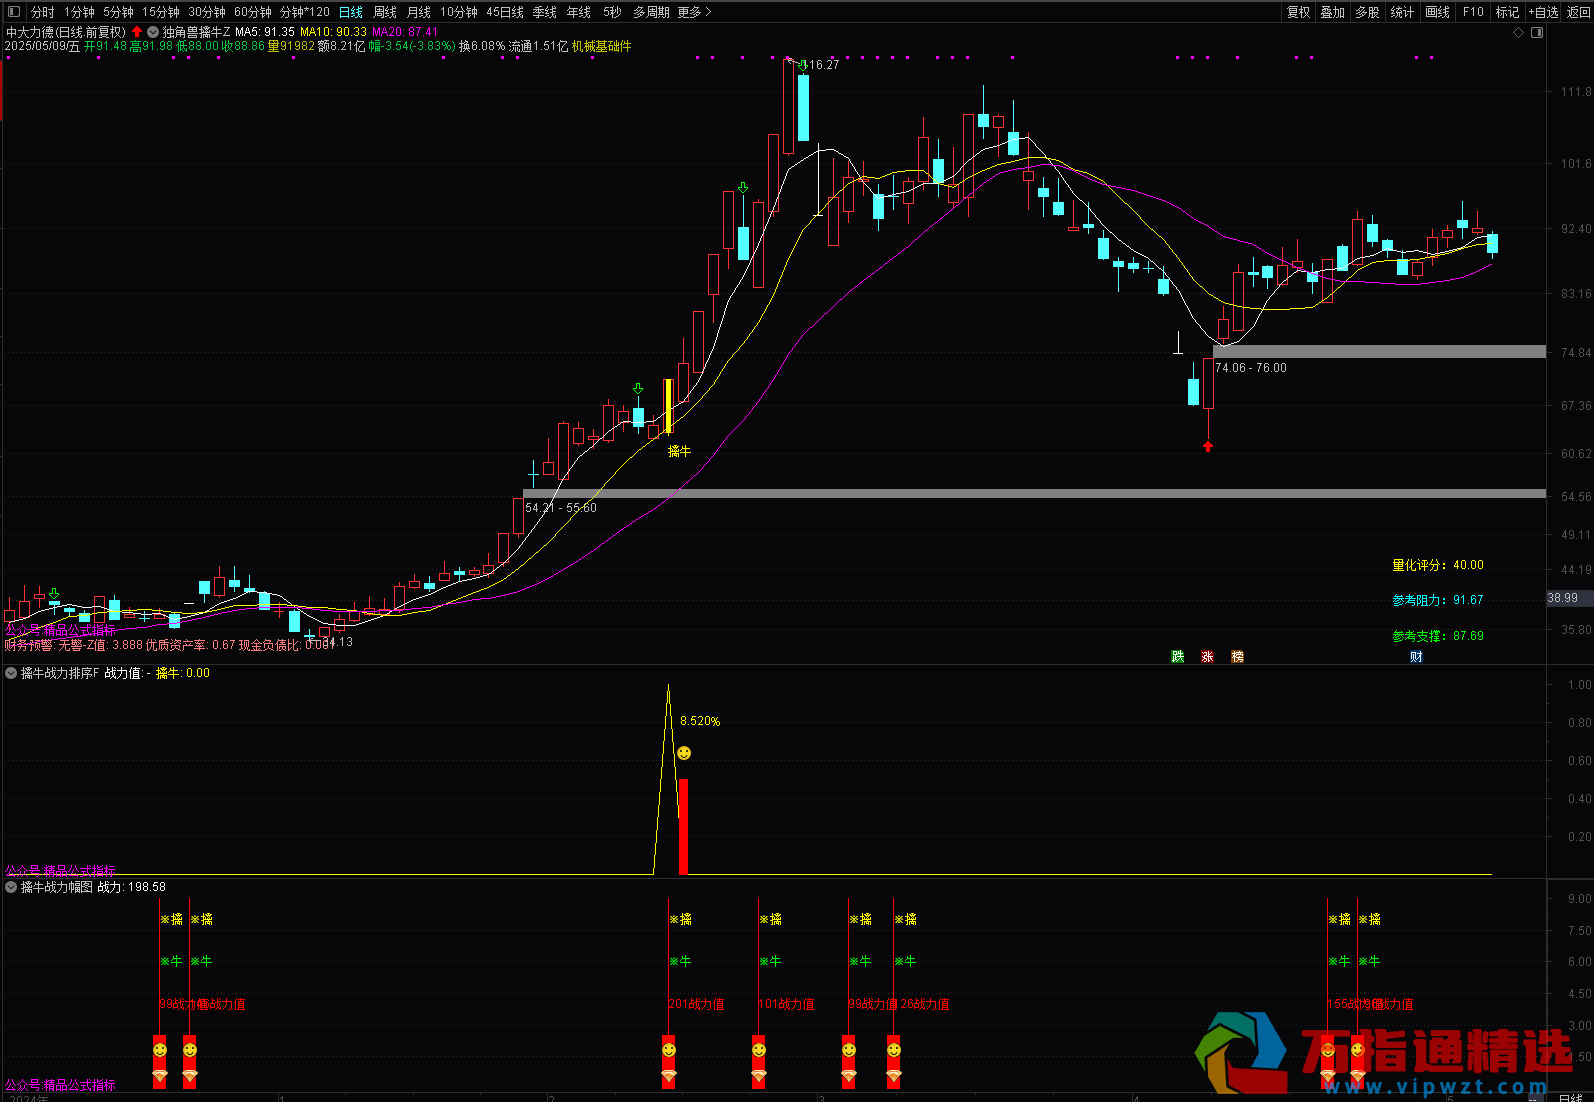Toggle the right side panel icon

1537,33
